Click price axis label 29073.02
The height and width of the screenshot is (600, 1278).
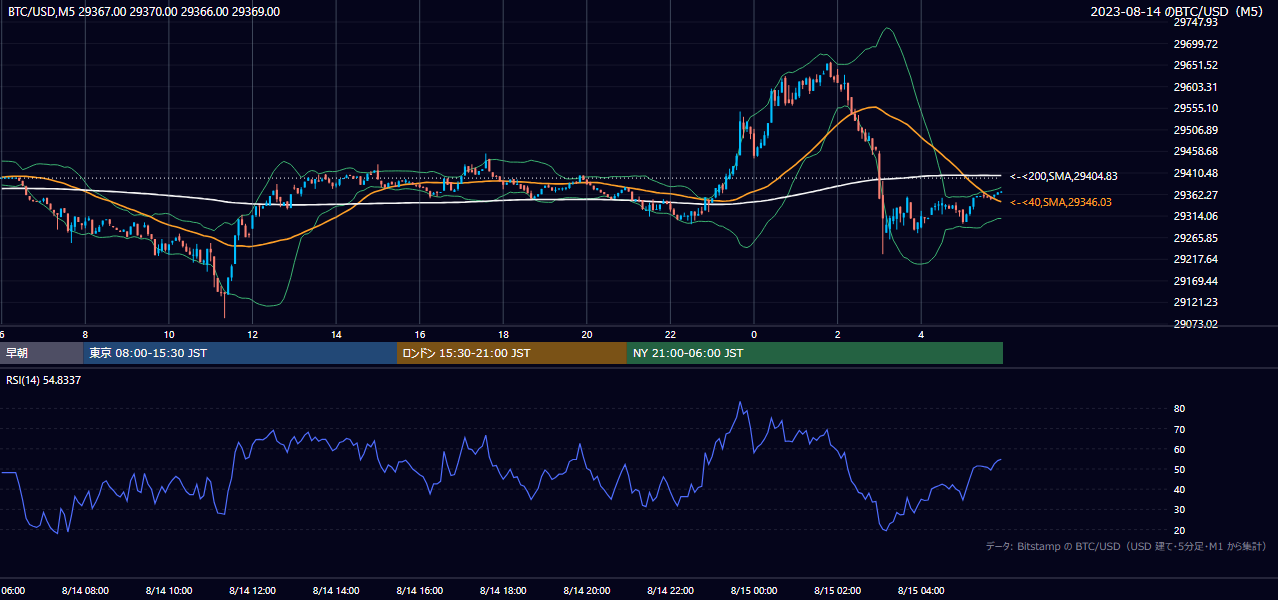pos(1195,324)
